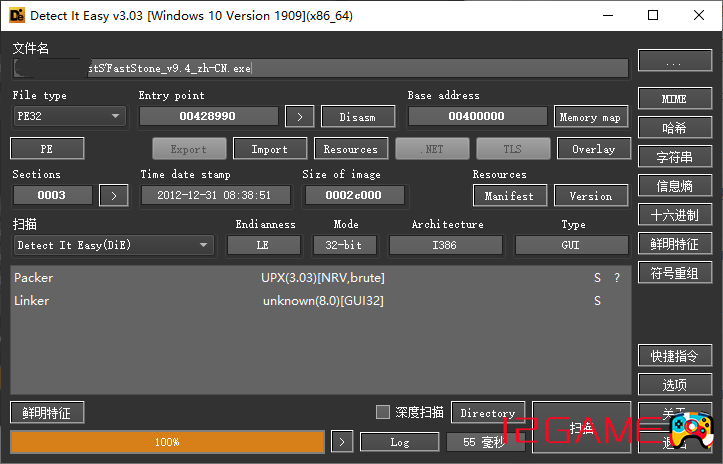The image size is (723, 464).
Task: Click the orange 100% progress bar
Action: (x=167, y=441)
